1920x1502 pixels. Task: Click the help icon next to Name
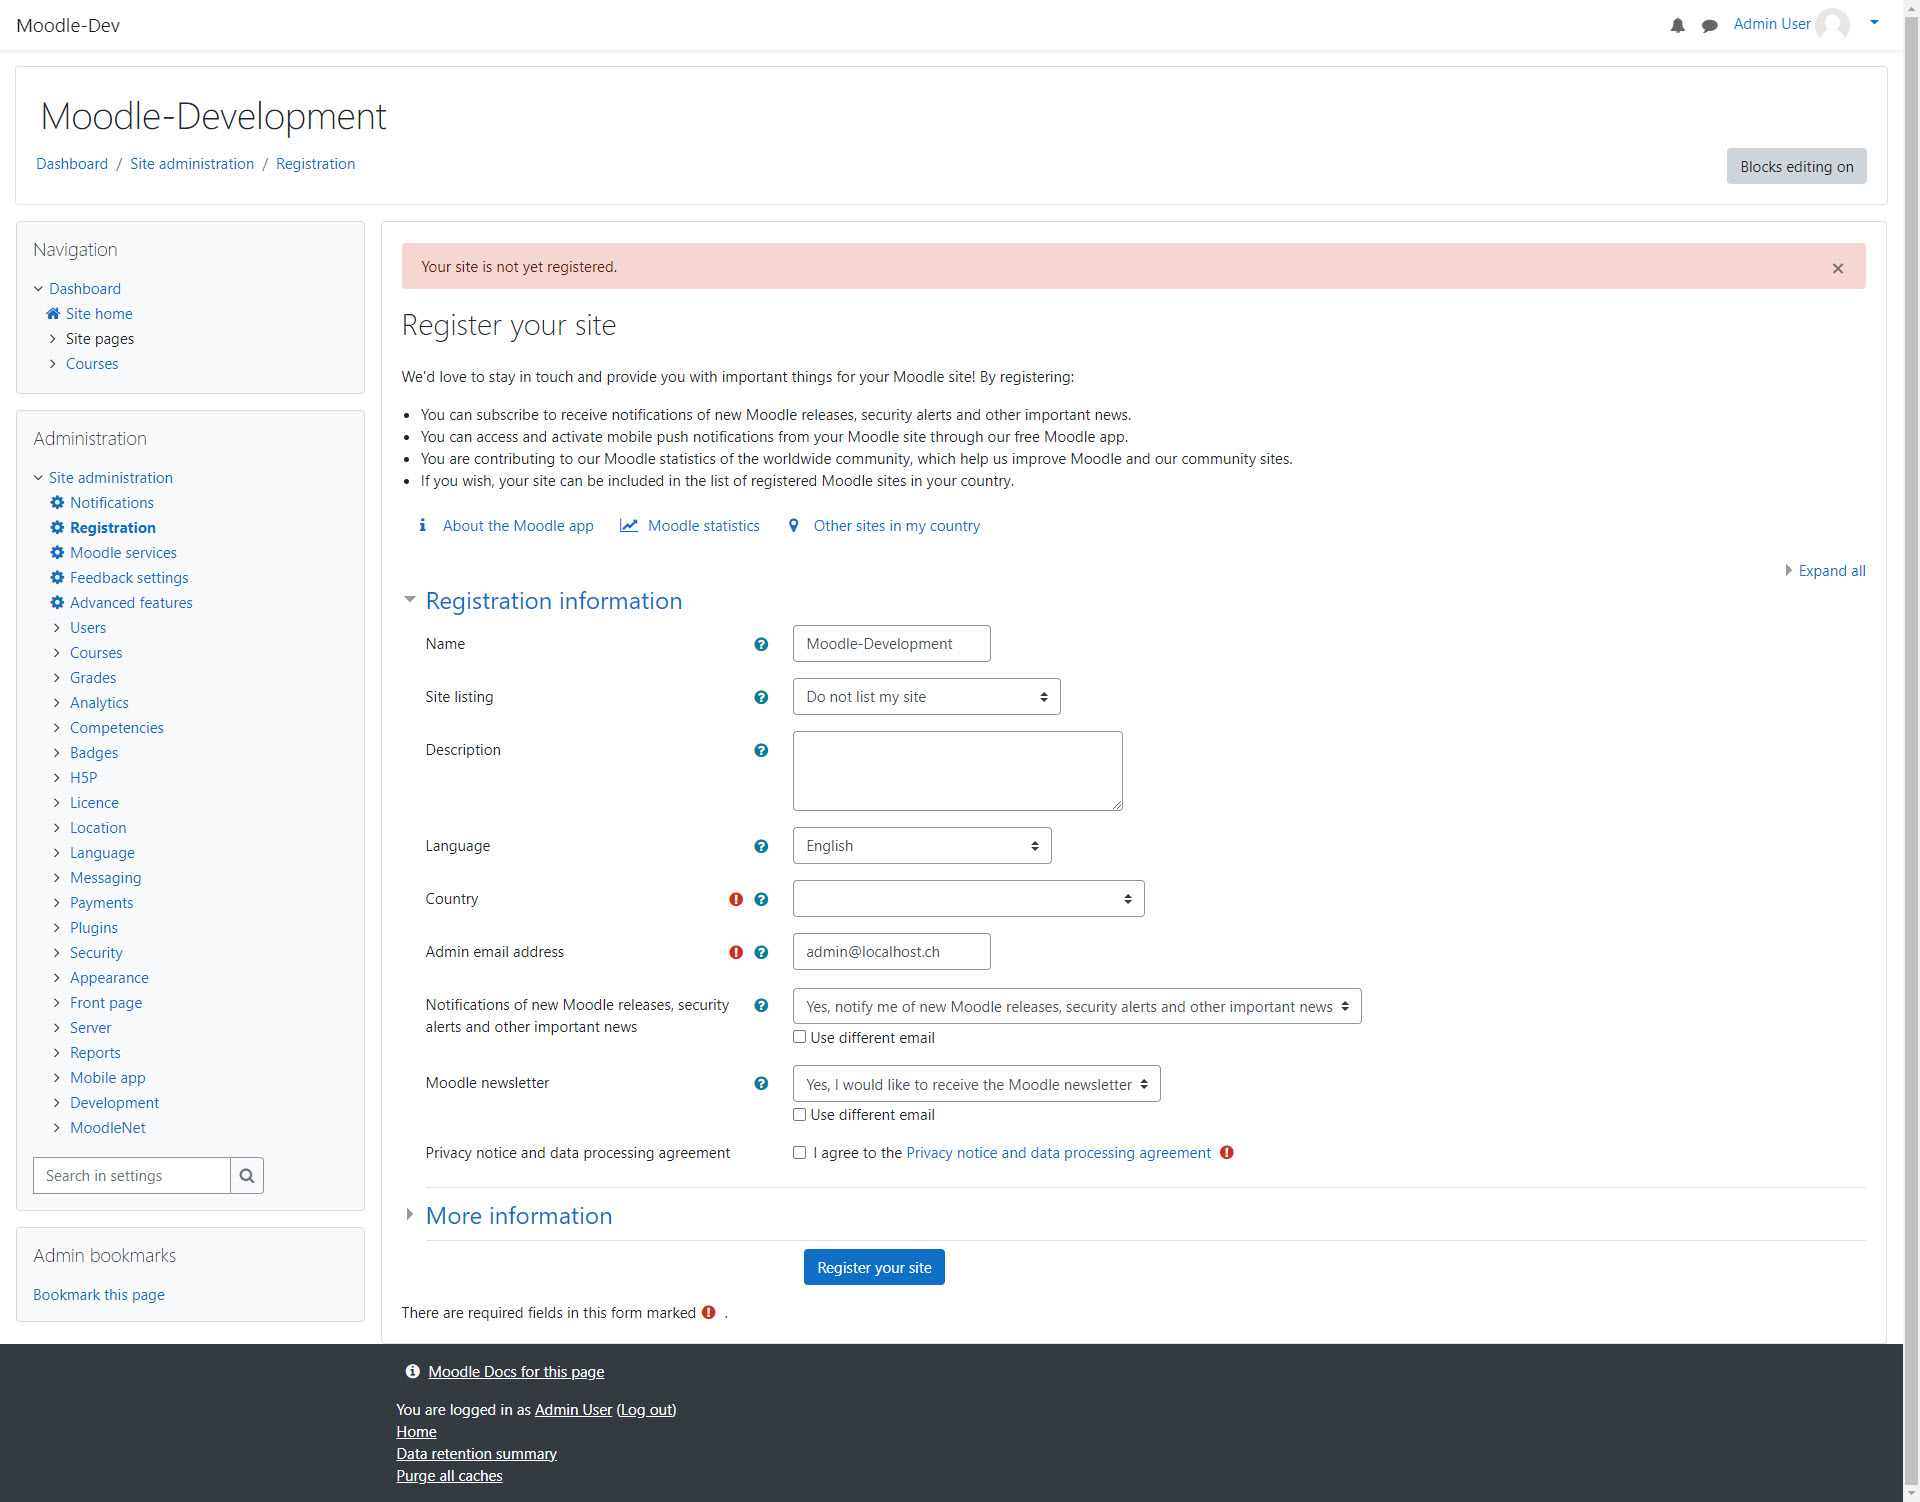(x=761, y=645)
